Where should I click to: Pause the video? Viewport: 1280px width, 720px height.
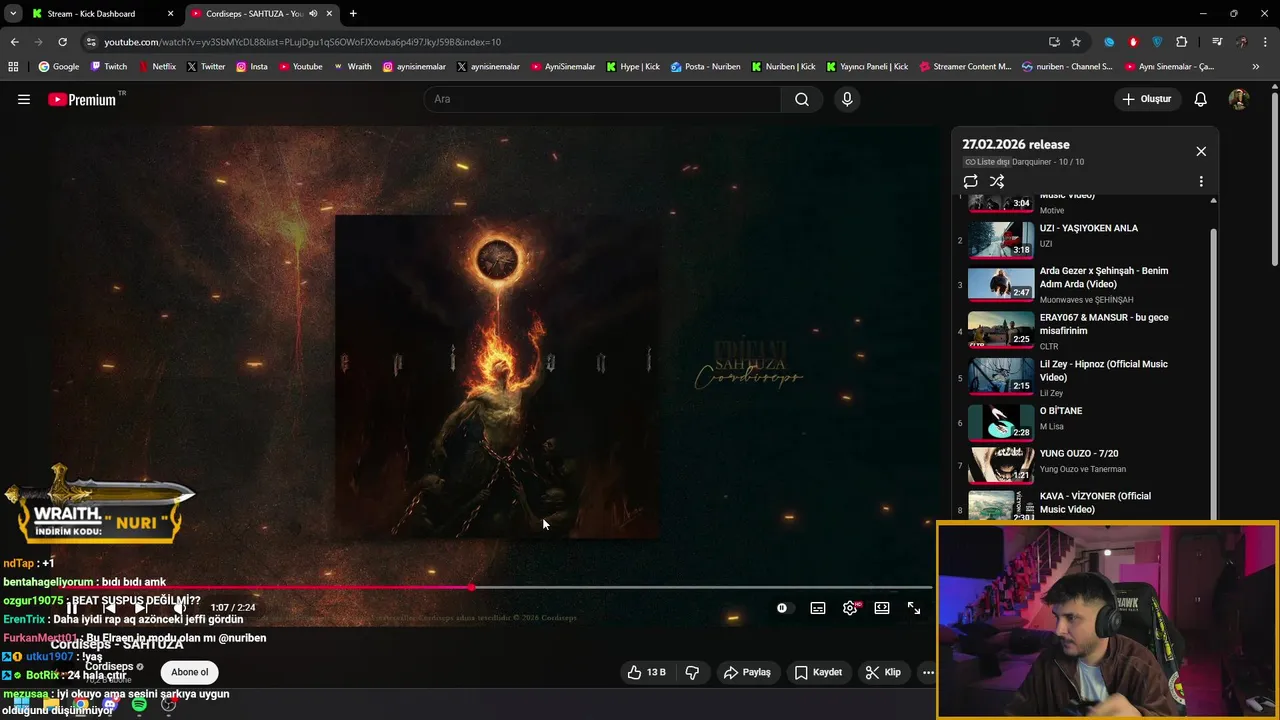pyautogui.click(x=72, y=608)
